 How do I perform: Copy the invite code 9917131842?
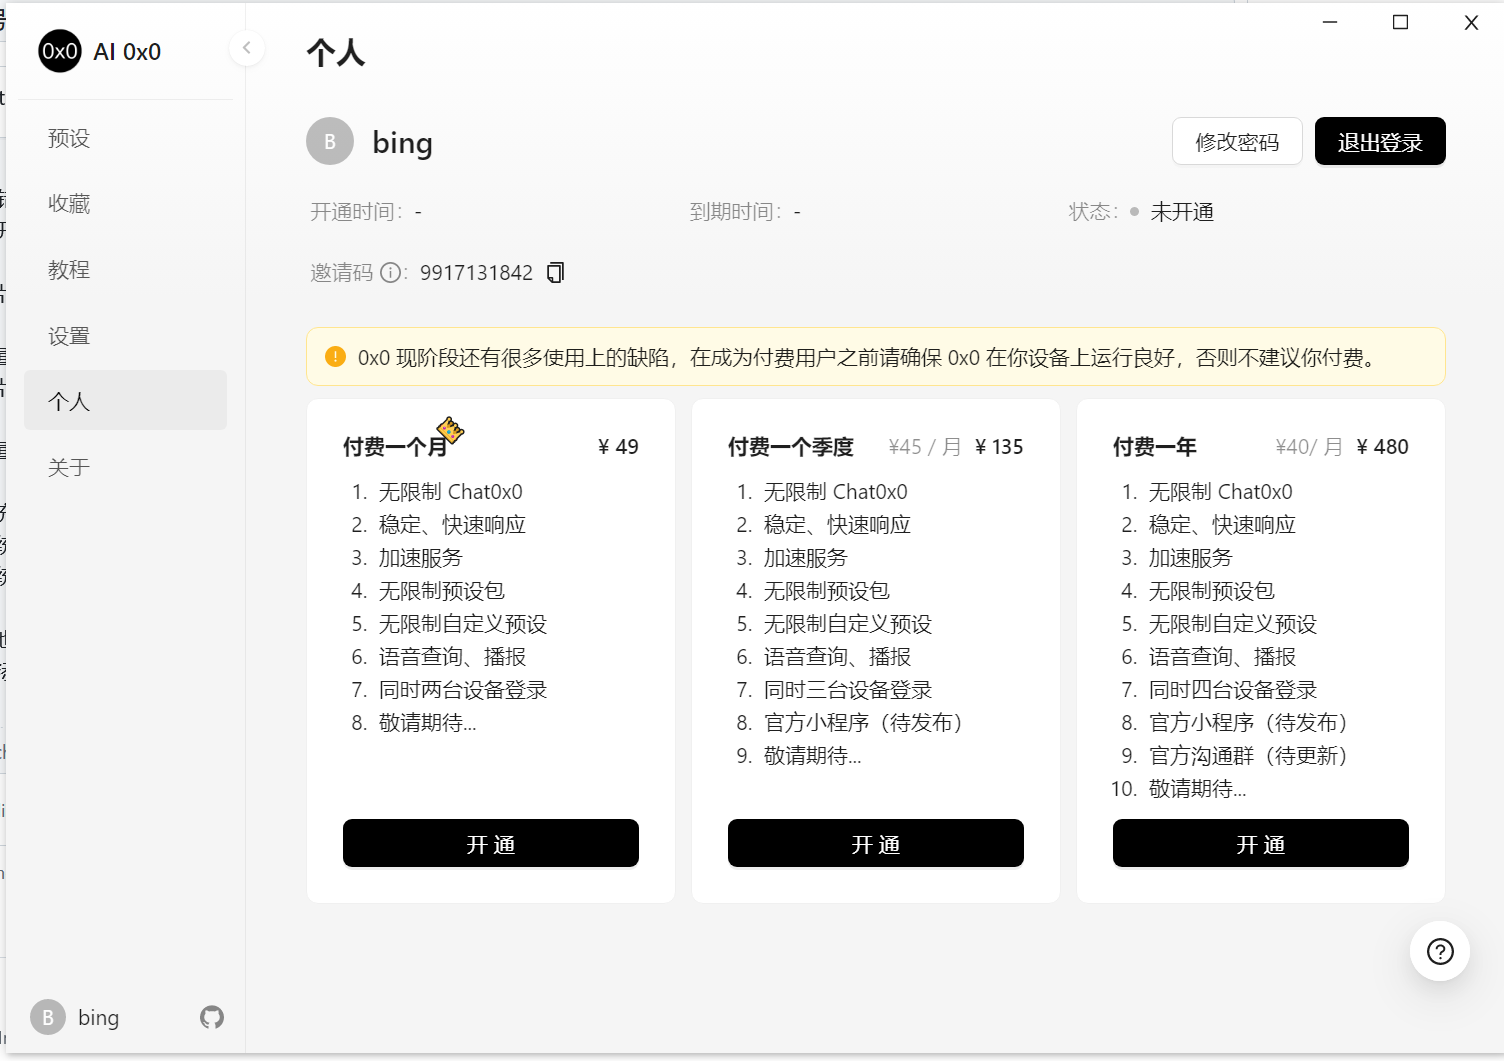click(555, 272)
